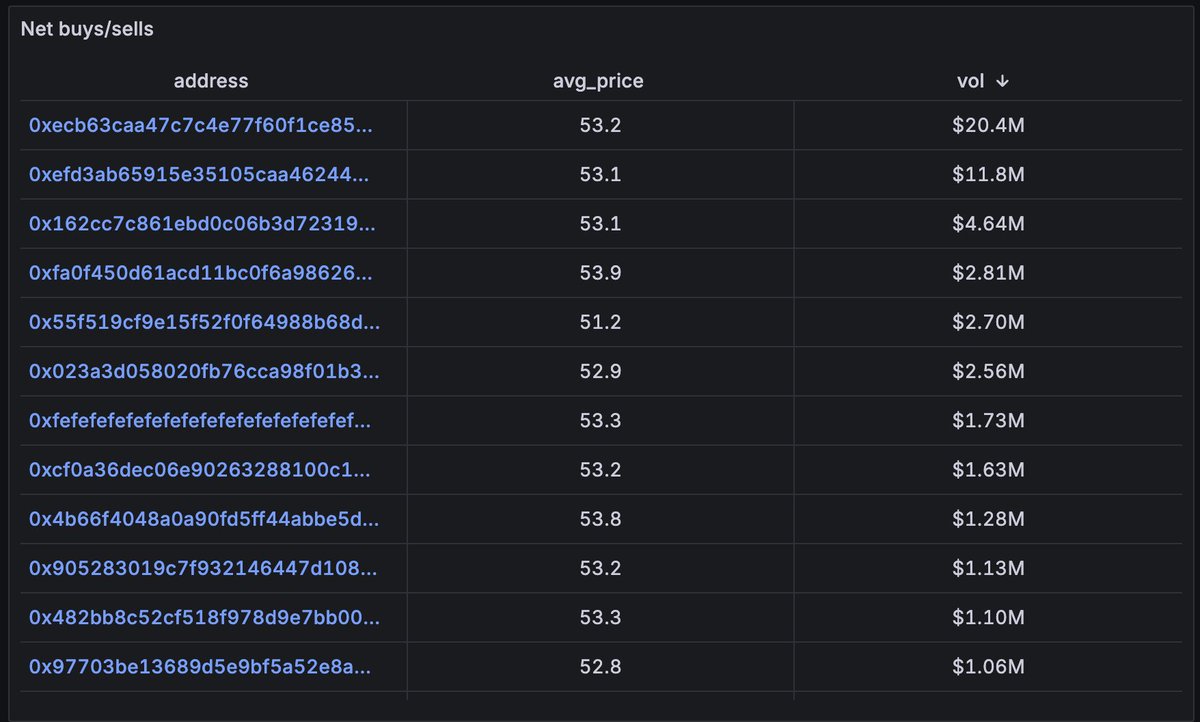Image resolution: width=1200 pixels, height=722 pixels.
Task: Click avg_price 53.1 in the $4.64M row
Action: [600, 223]
